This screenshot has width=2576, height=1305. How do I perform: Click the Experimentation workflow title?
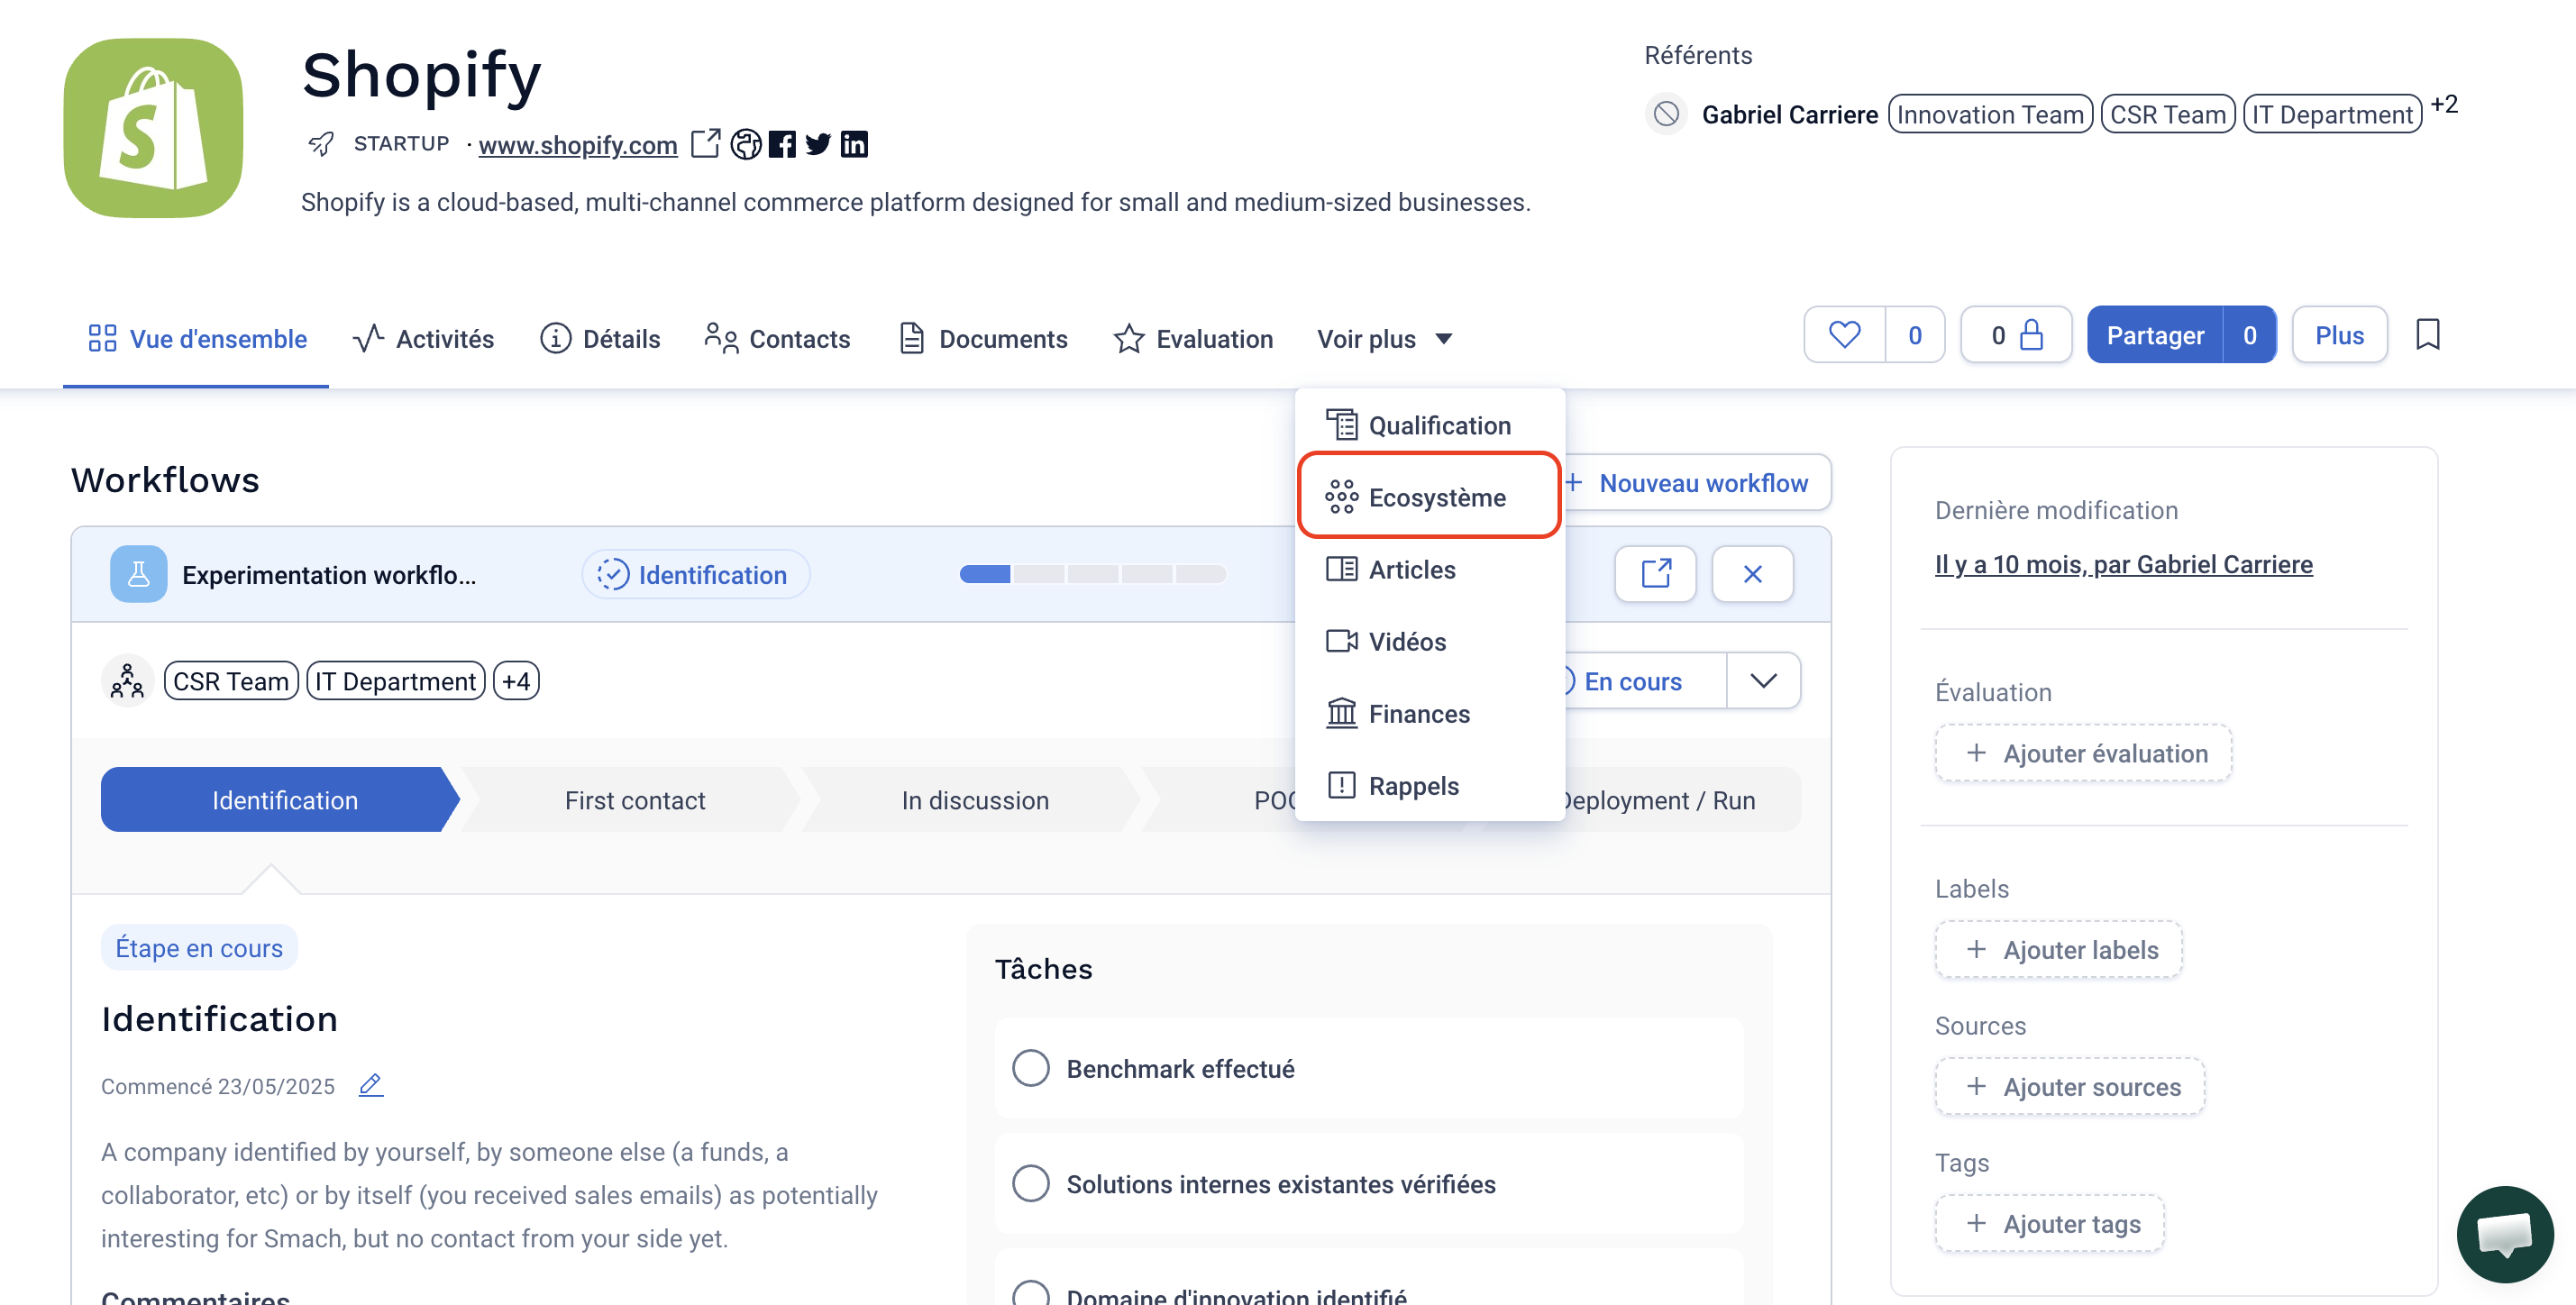(x=329, y=575)
